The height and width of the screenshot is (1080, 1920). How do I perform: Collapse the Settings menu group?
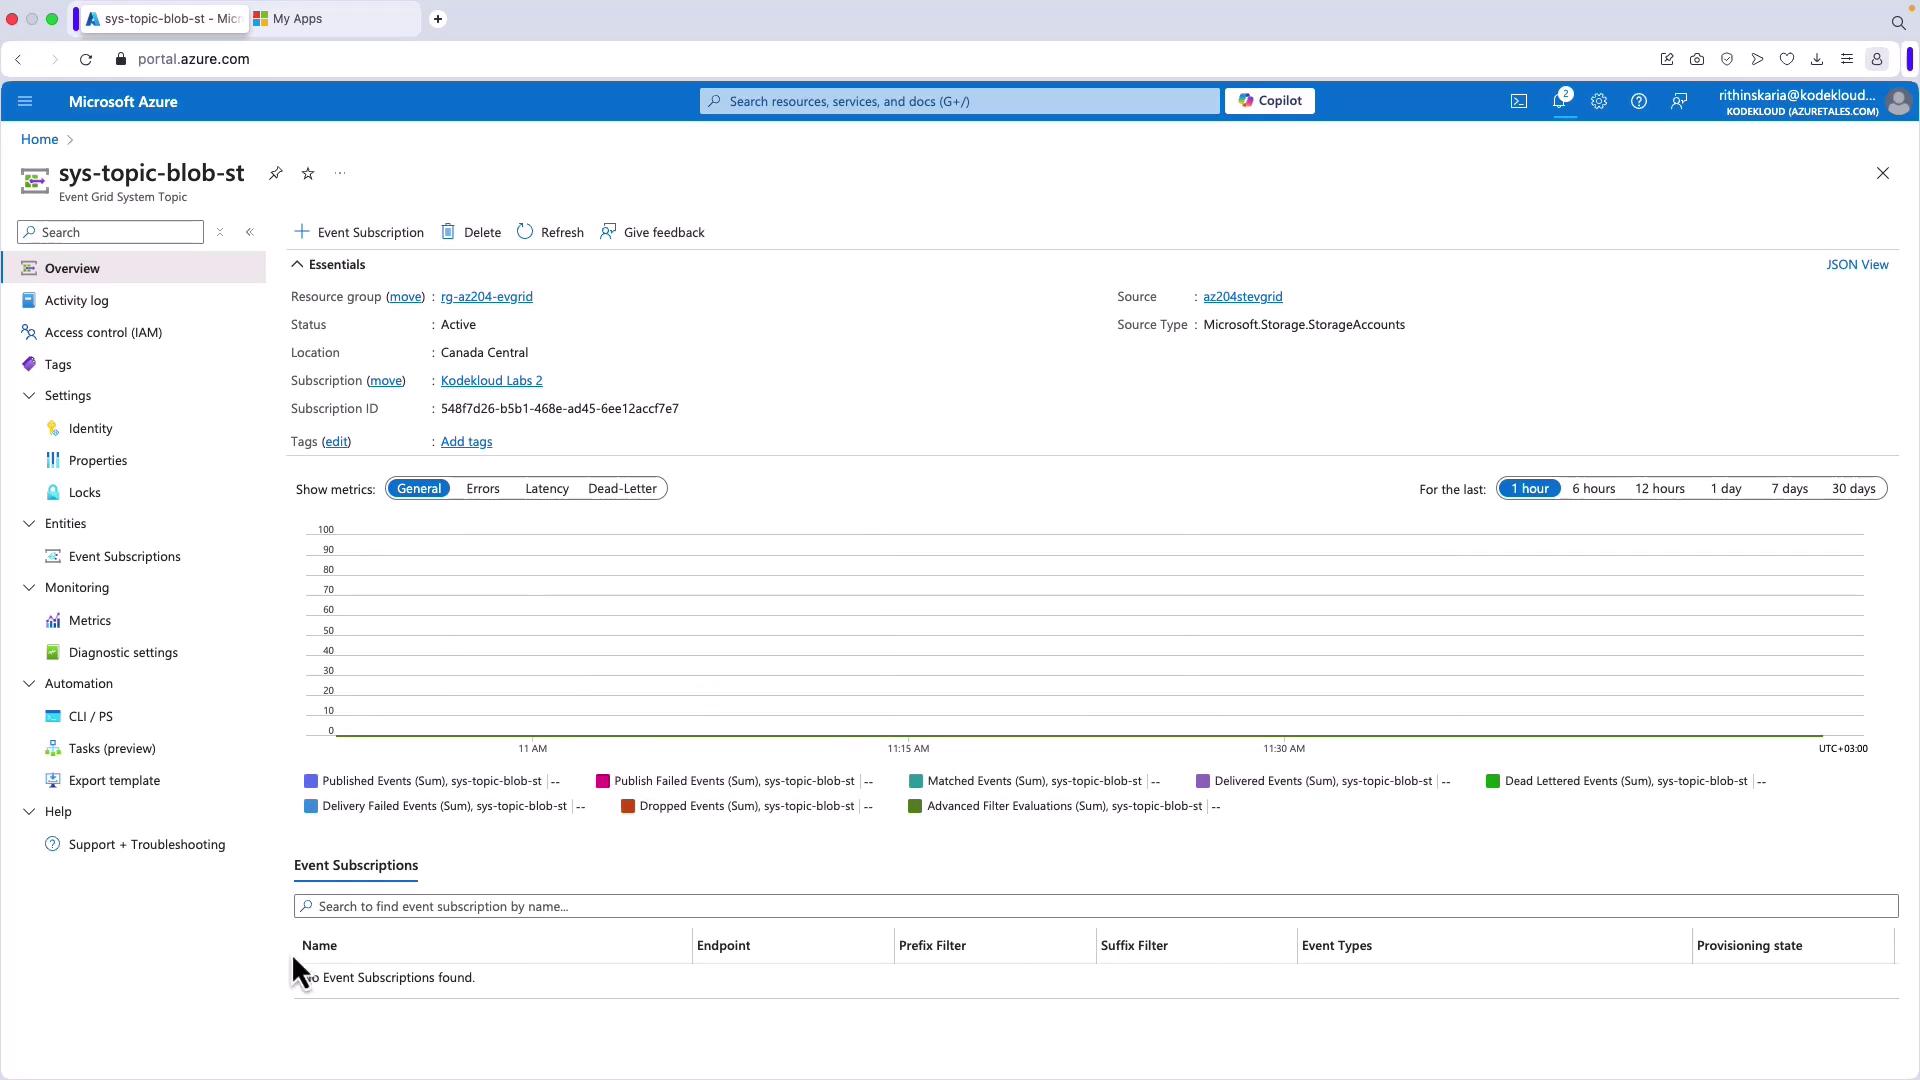pos(29,396)
